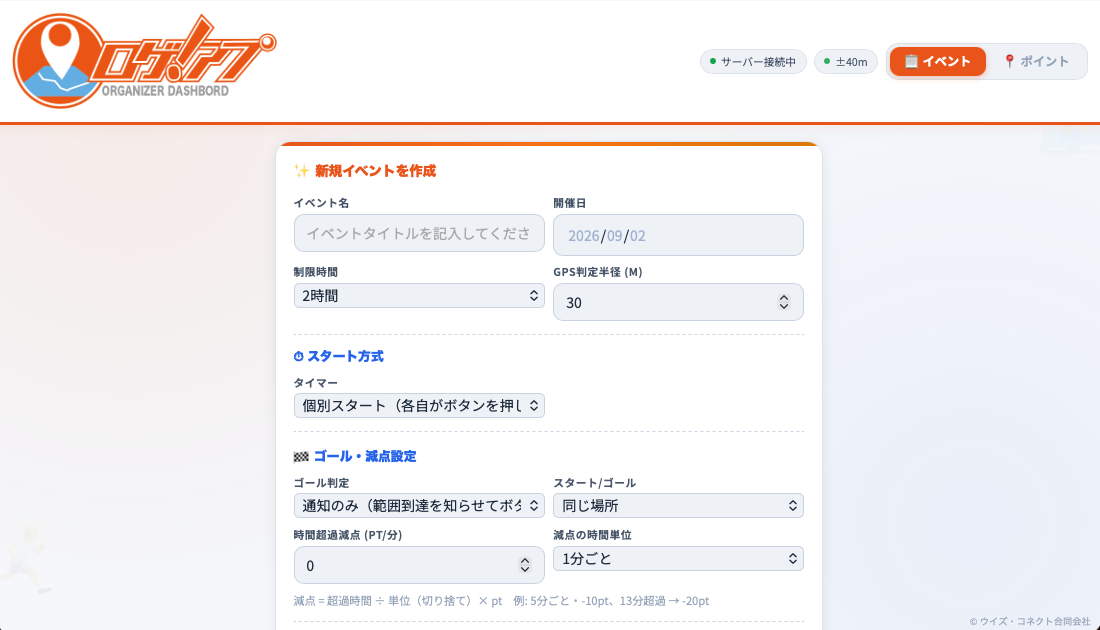Click the スタート/ゴール label
1100x630 pixels.
pos(595,483)
